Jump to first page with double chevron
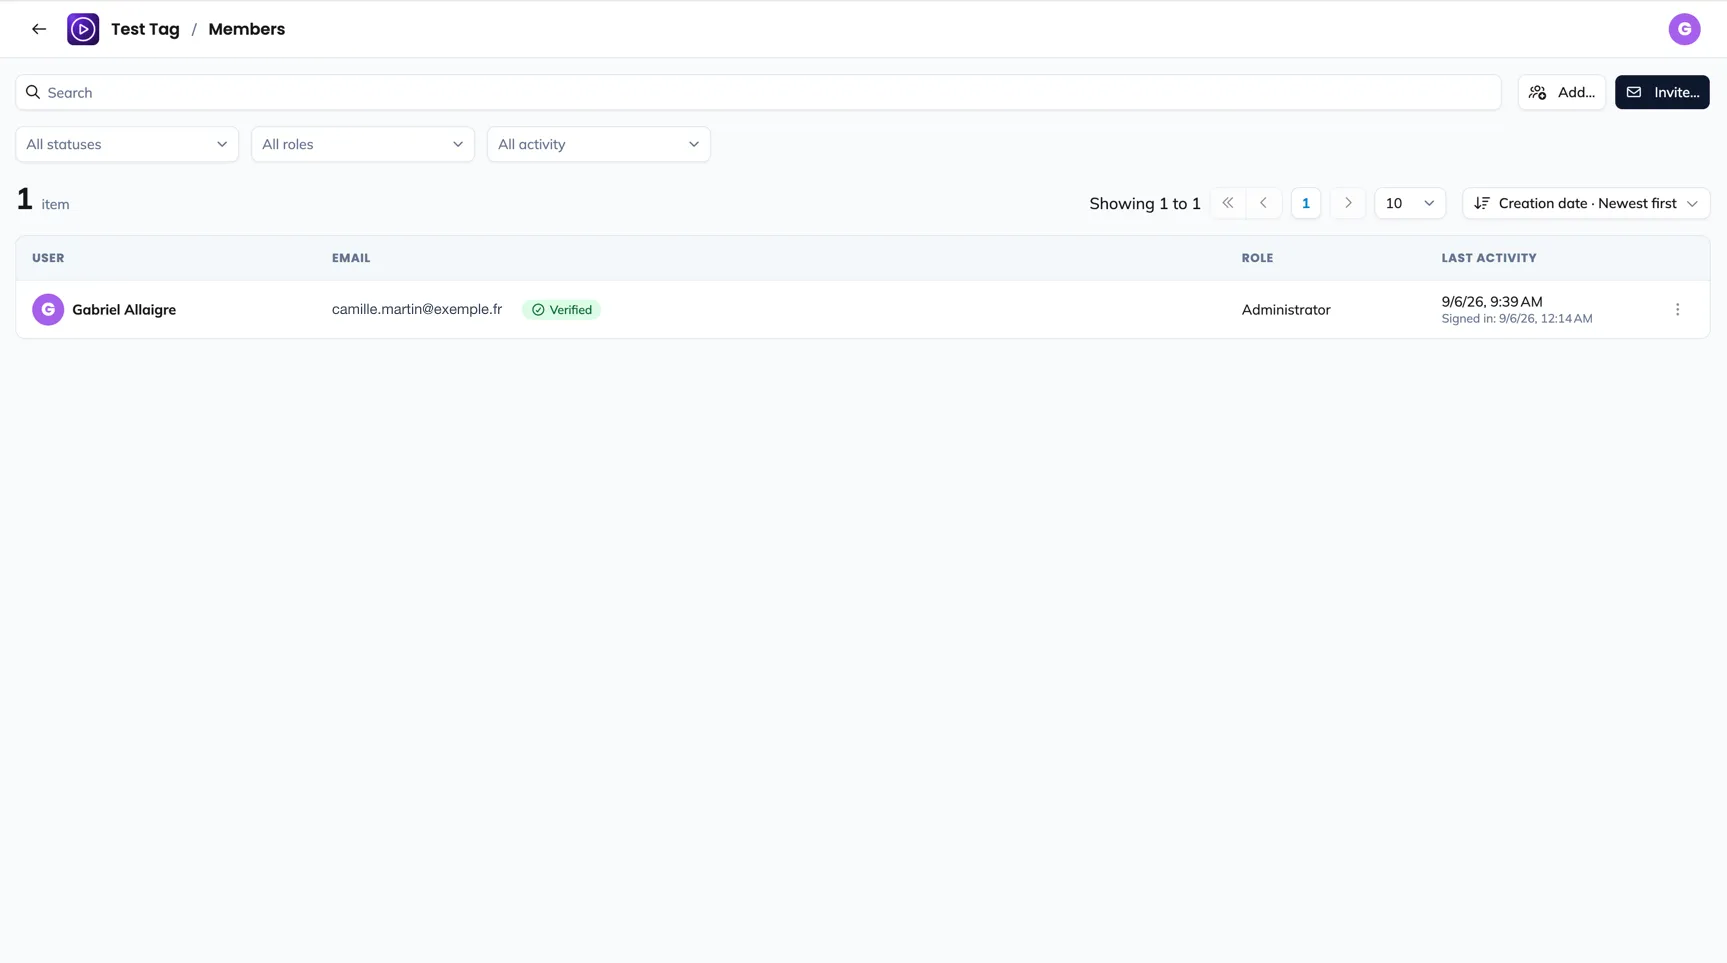 point(1227,203)
